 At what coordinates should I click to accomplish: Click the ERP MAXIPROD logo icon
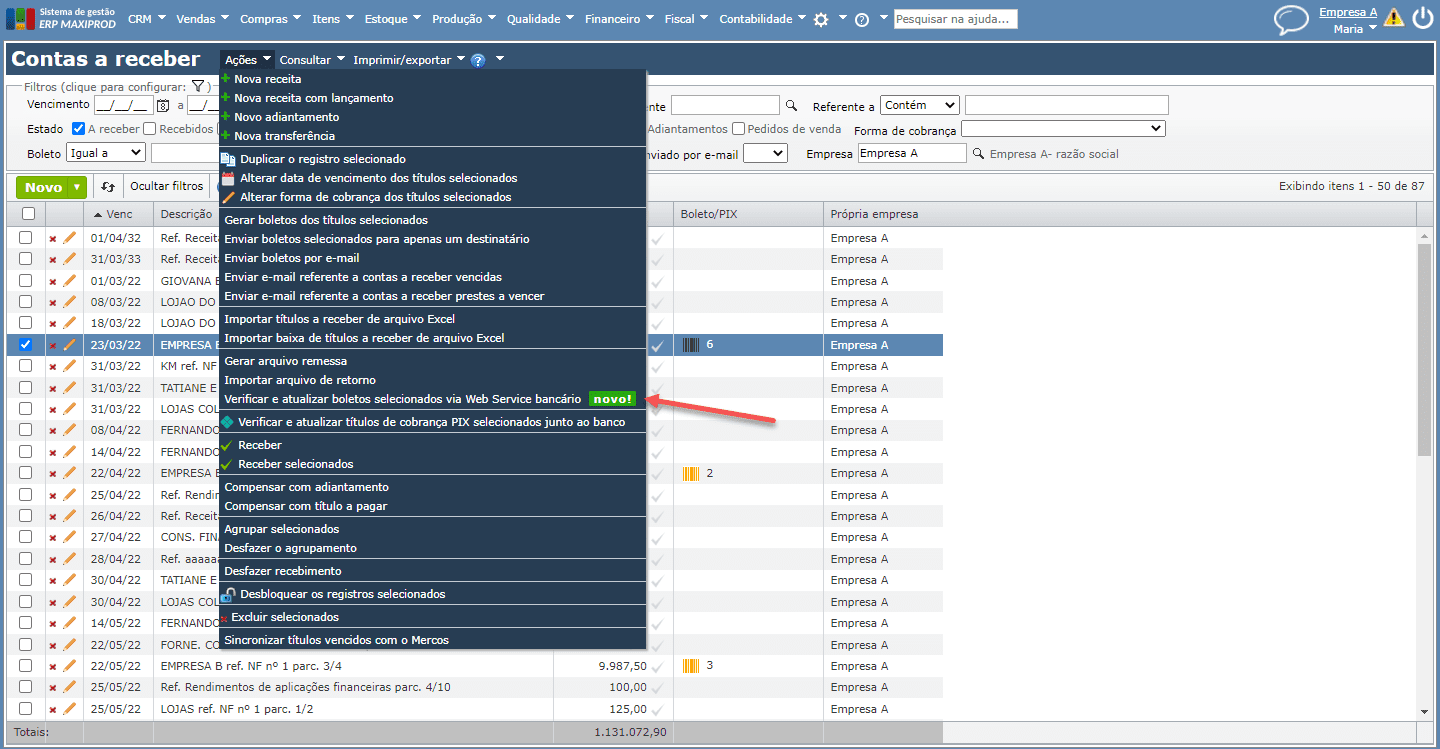click(20, 18)
